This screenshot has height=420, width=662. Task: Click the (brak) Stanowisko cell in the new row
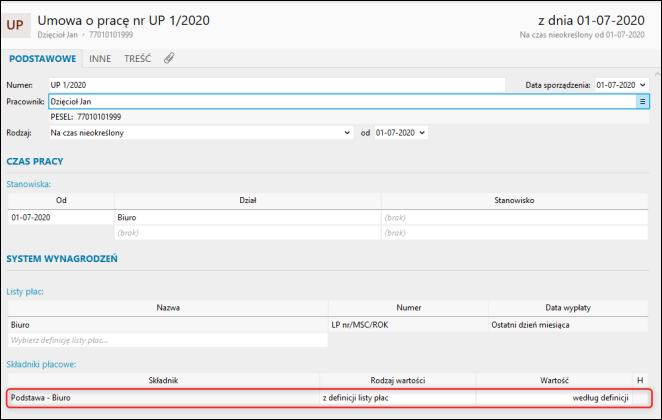514,233
